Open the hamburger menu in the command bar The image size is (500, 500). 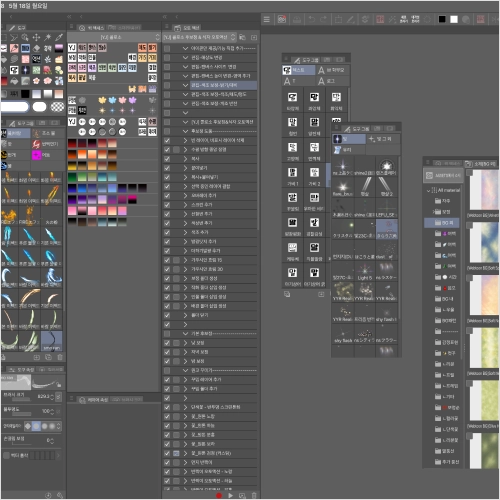[267, 19]
